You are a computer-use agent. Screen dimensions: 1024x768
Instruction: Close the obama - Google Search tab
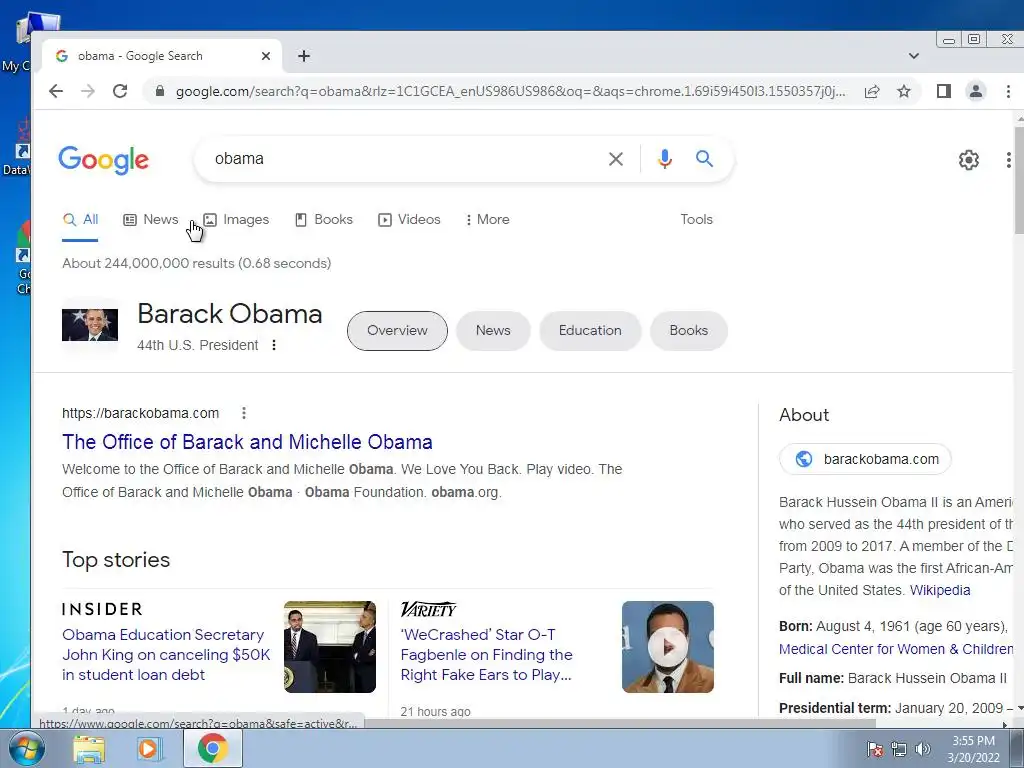click(266, 56)
